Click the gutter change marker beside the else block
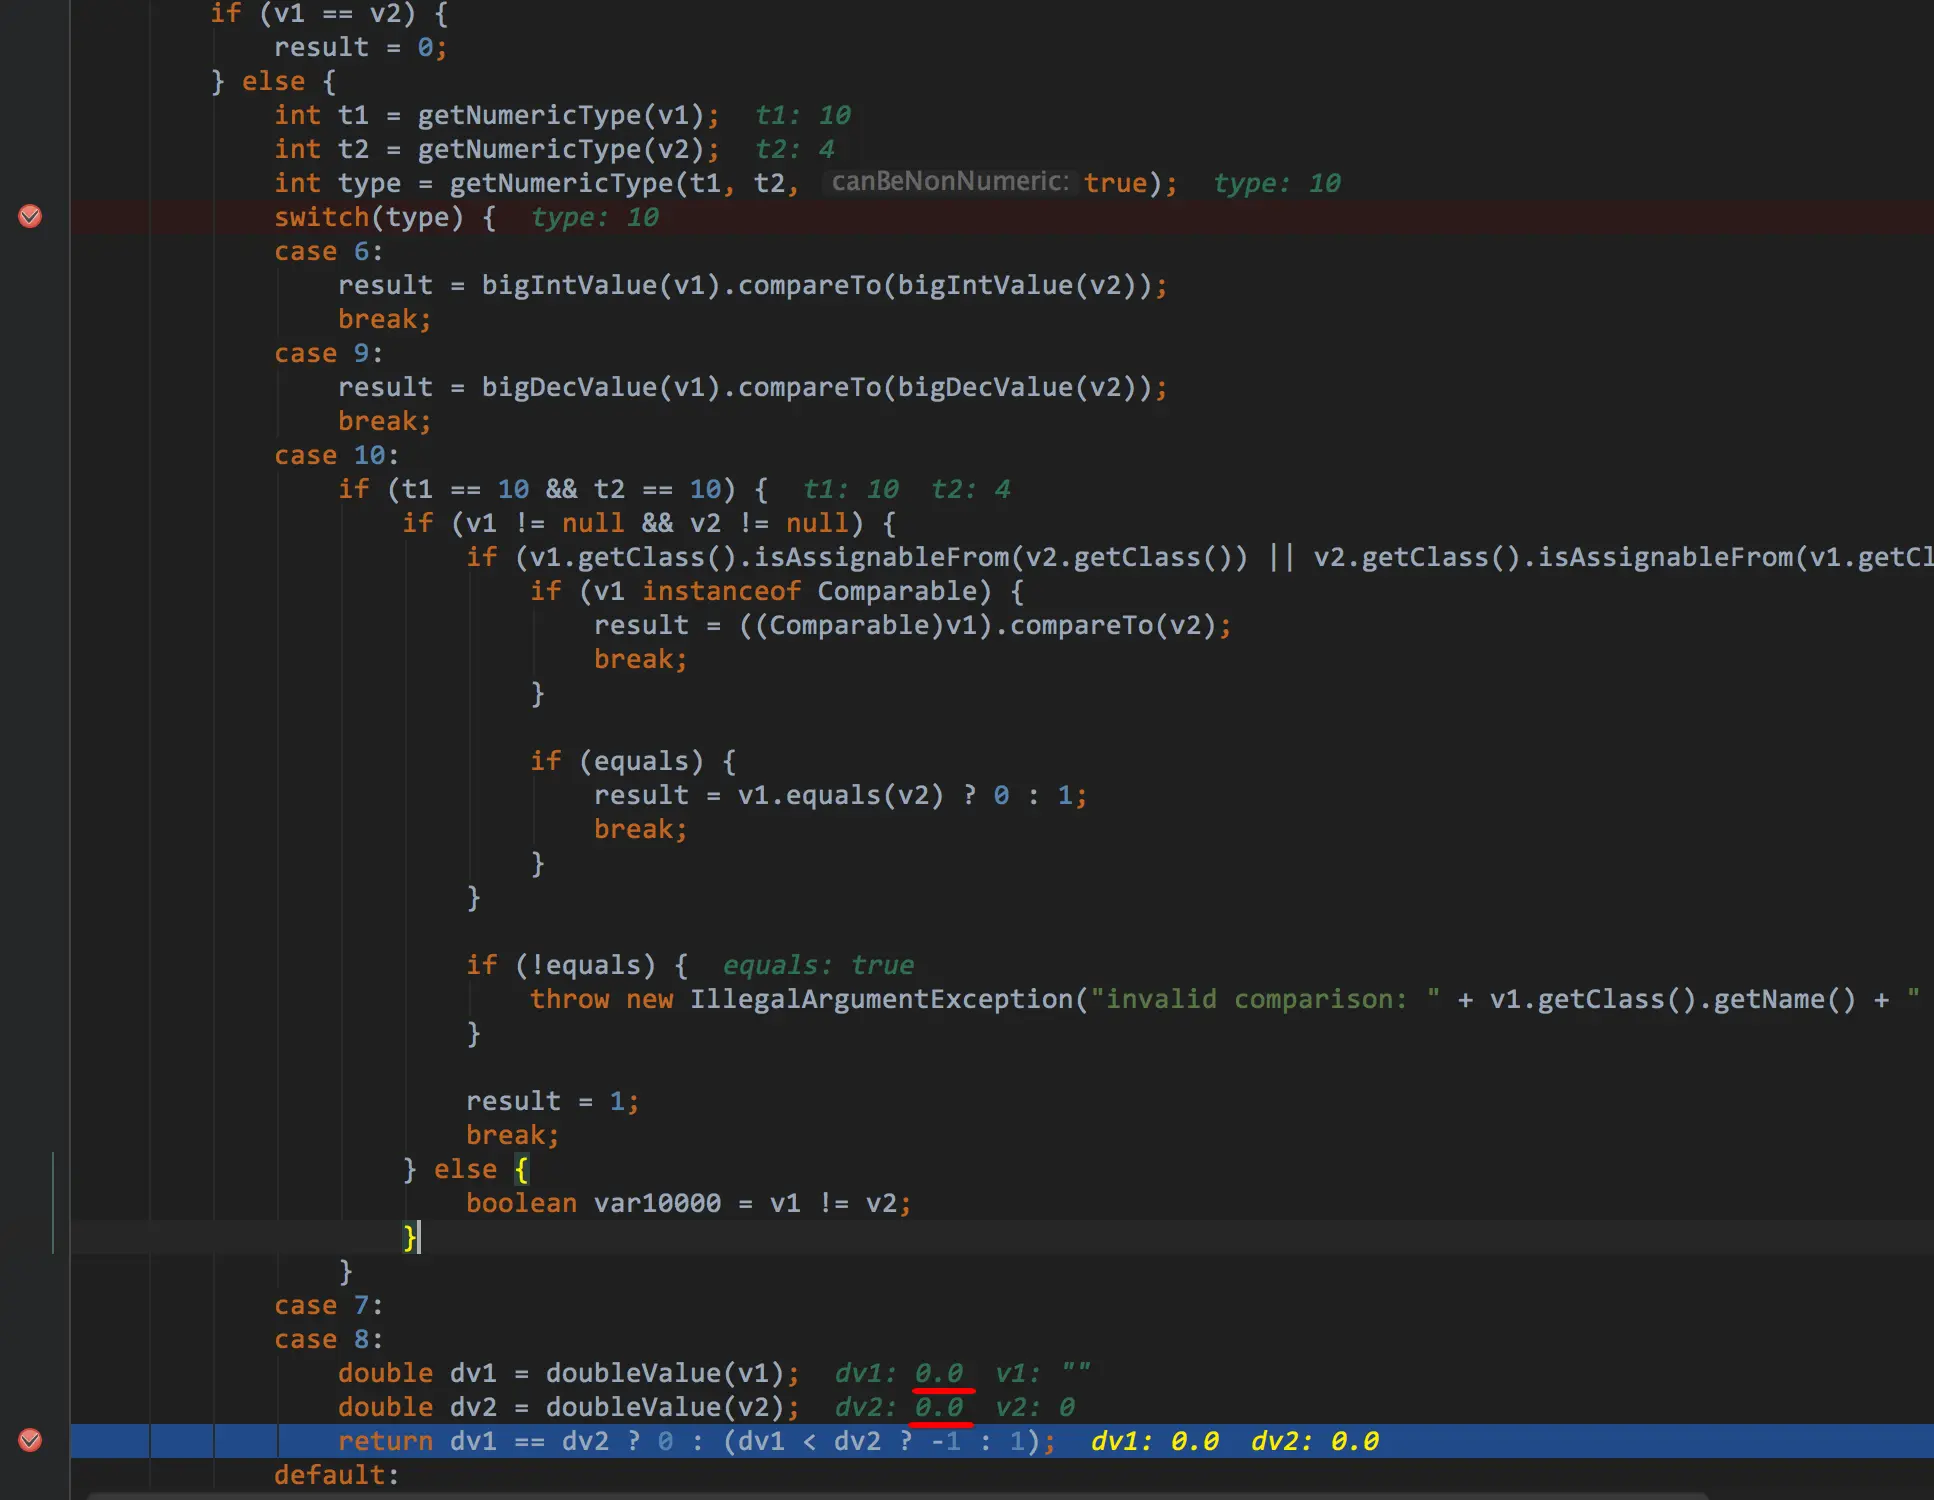The width and height of the screenshot is (1934, 1500). tap(53, 1202)
